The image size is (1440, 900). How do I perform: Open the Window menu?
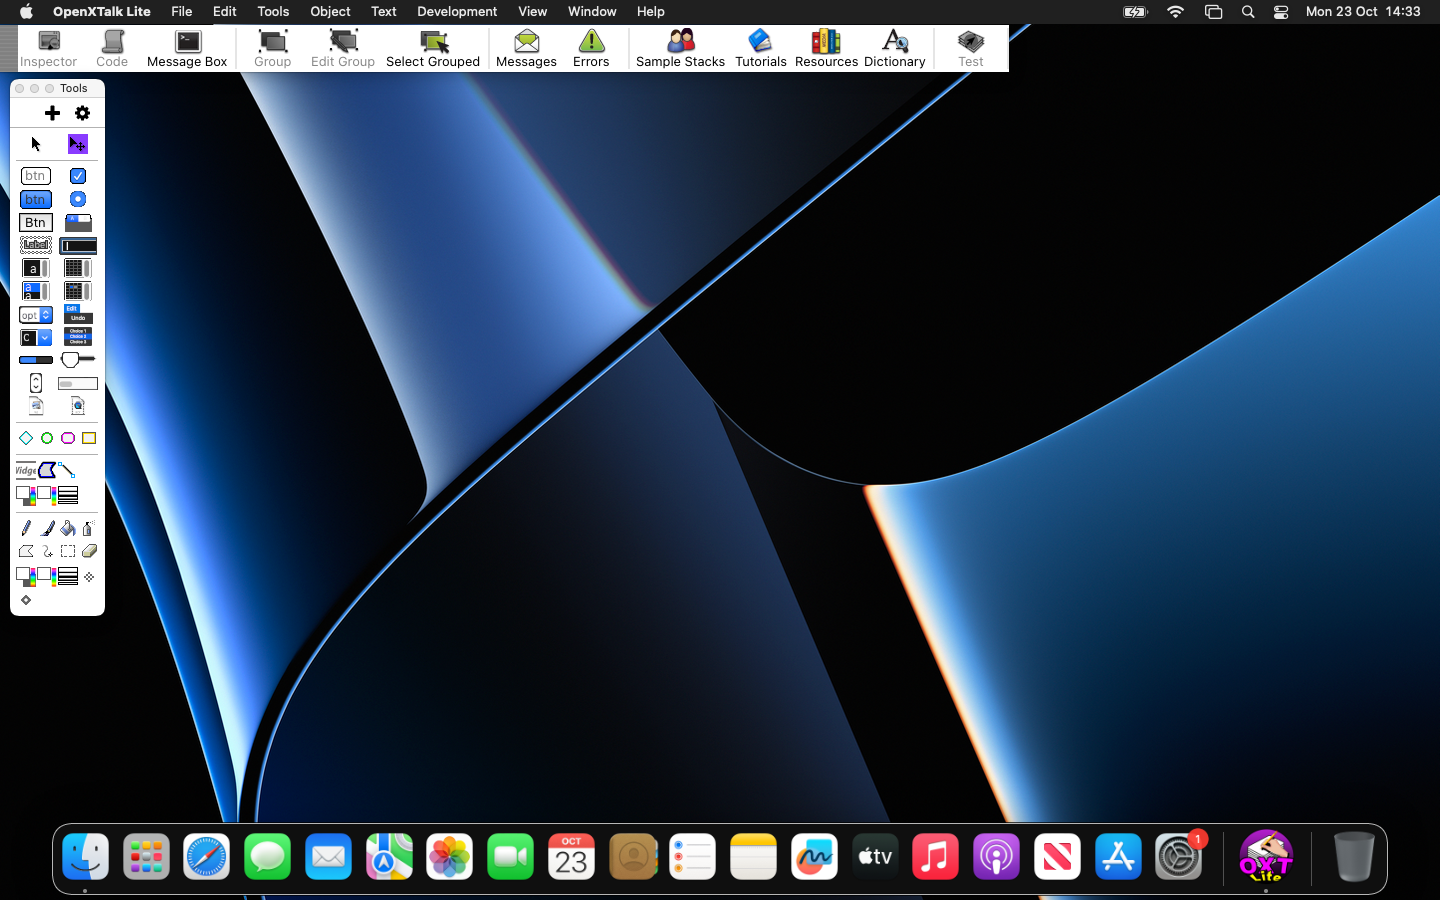point(592,12)
